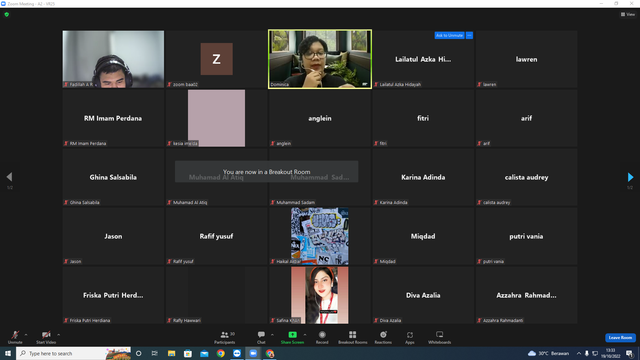The image size is (640, 360).
Task: Start recording with Record button
Action: coord(322,337)
